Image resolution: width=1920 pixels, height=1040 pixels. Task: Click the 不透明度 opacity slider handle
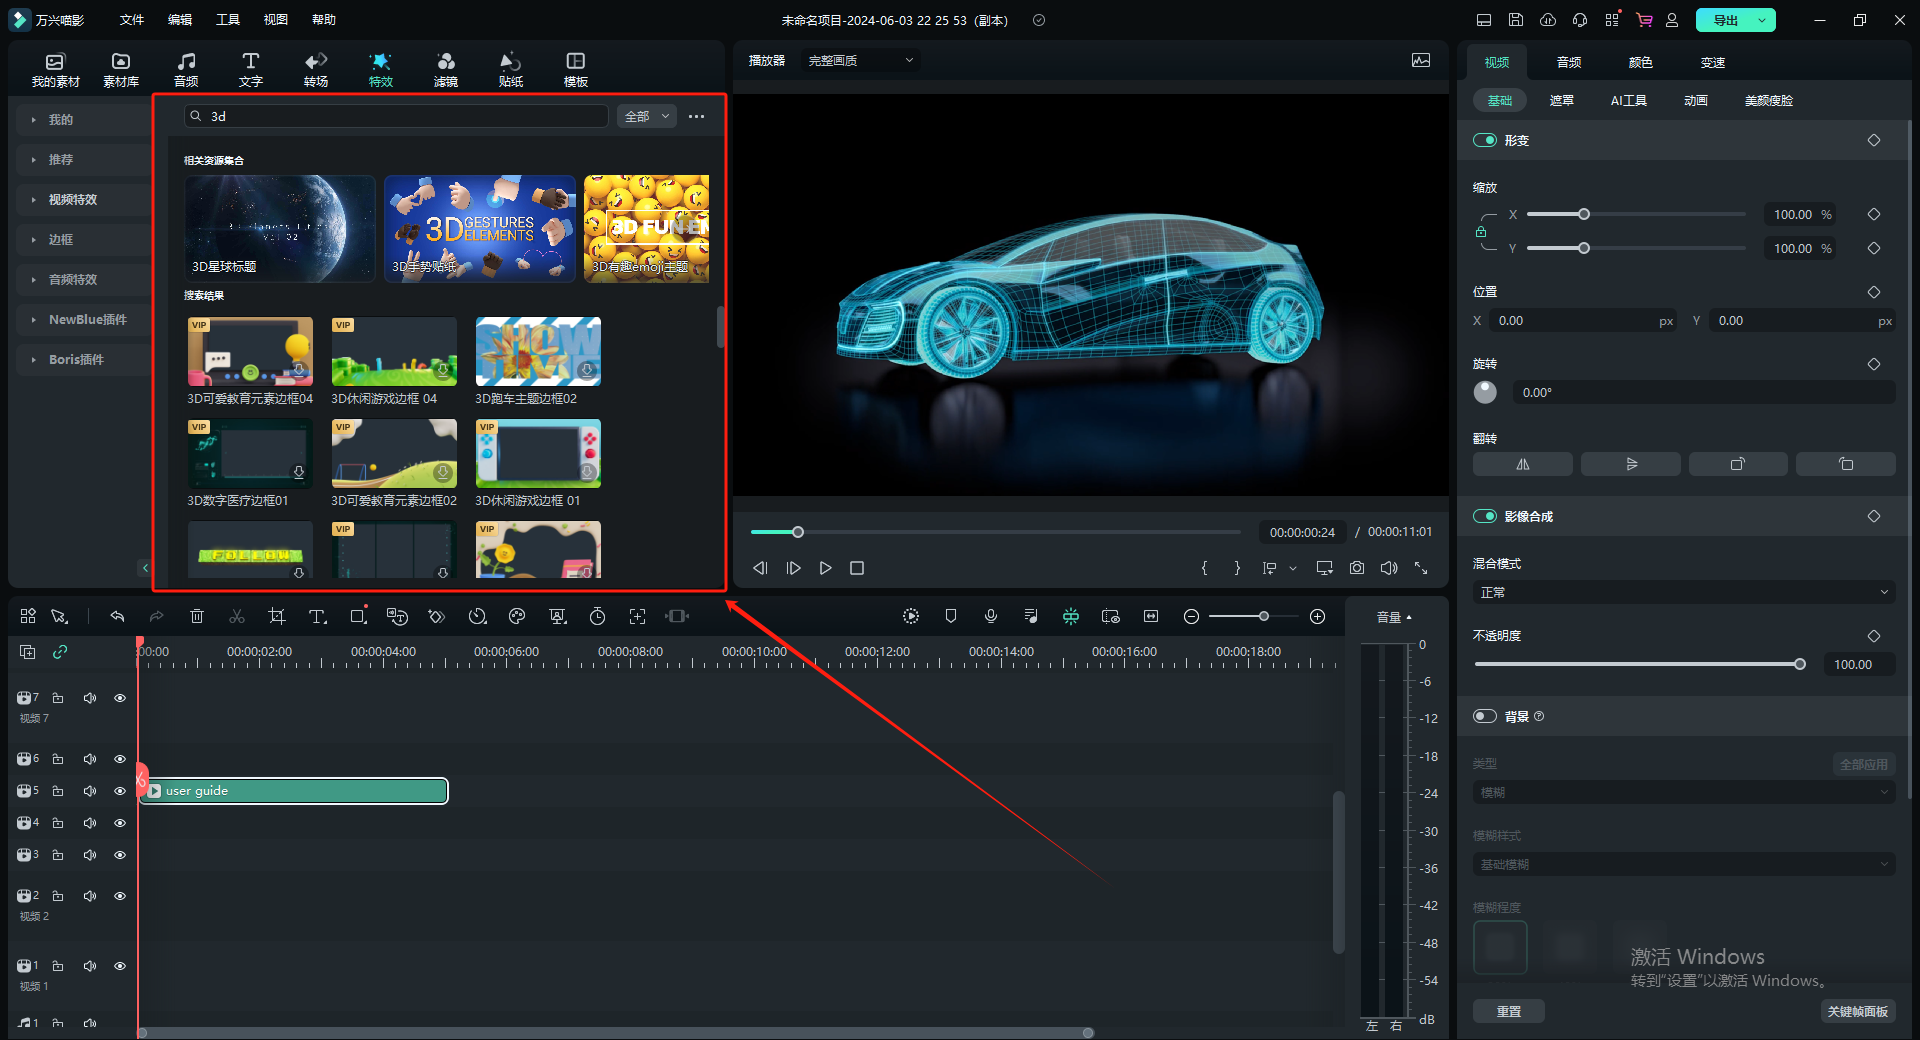click(1799, 665)
